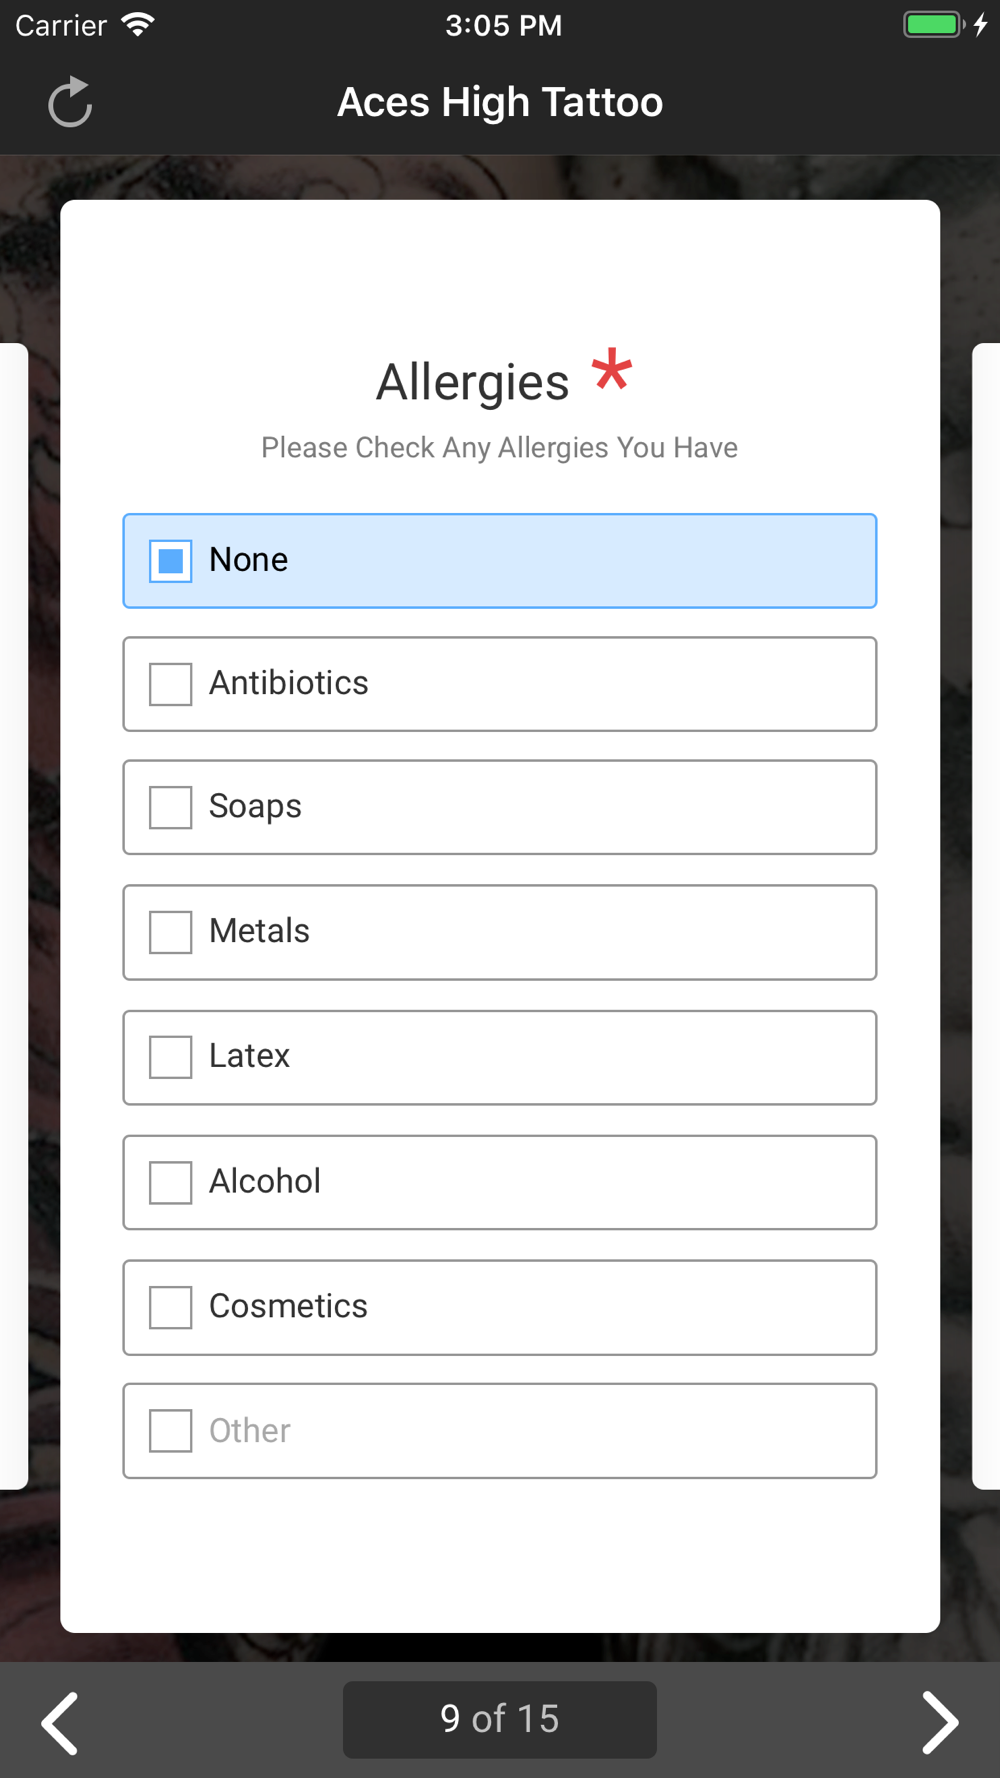Tick the Latex checkbox
Screen dimensions: 1000x1778
(x=171, y=1057)
